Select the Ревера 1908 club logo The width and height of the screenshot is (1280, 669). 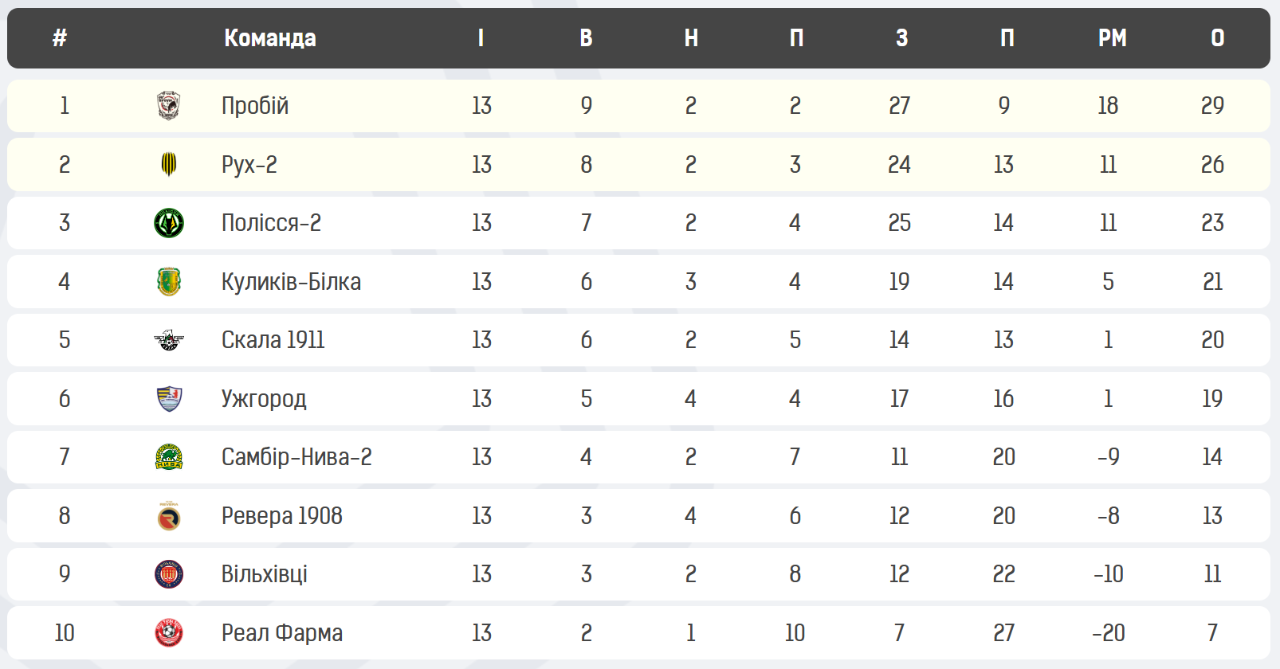[x=169, y=516]
